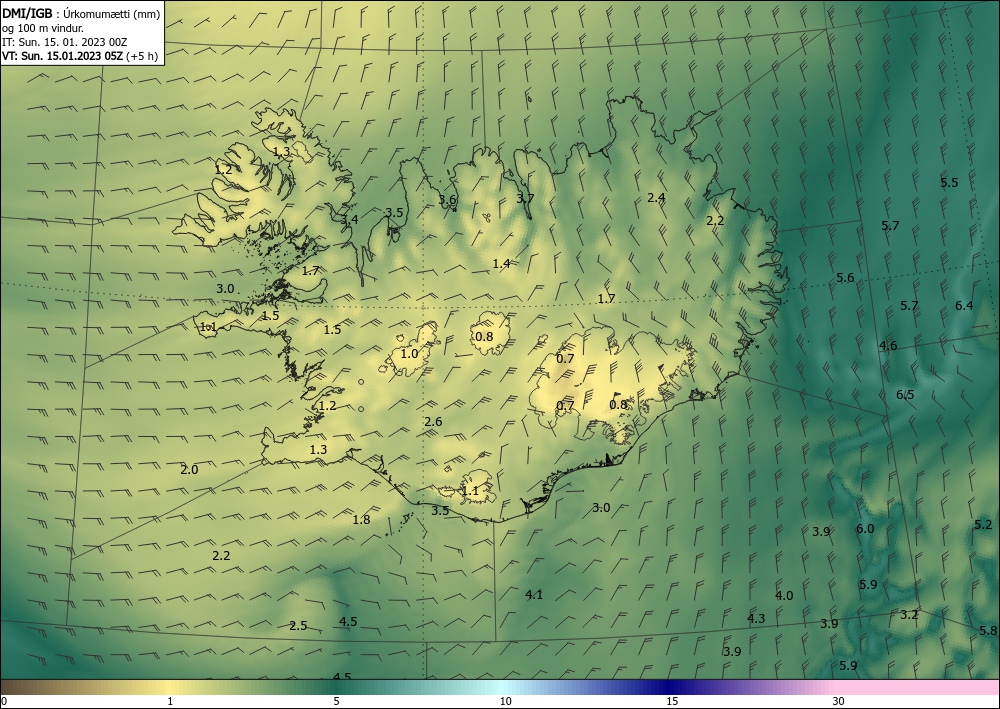This screenshot has height=709, width=1000.
Task: Click the 6.5 value off the east coast
Action: coord(905,395)
